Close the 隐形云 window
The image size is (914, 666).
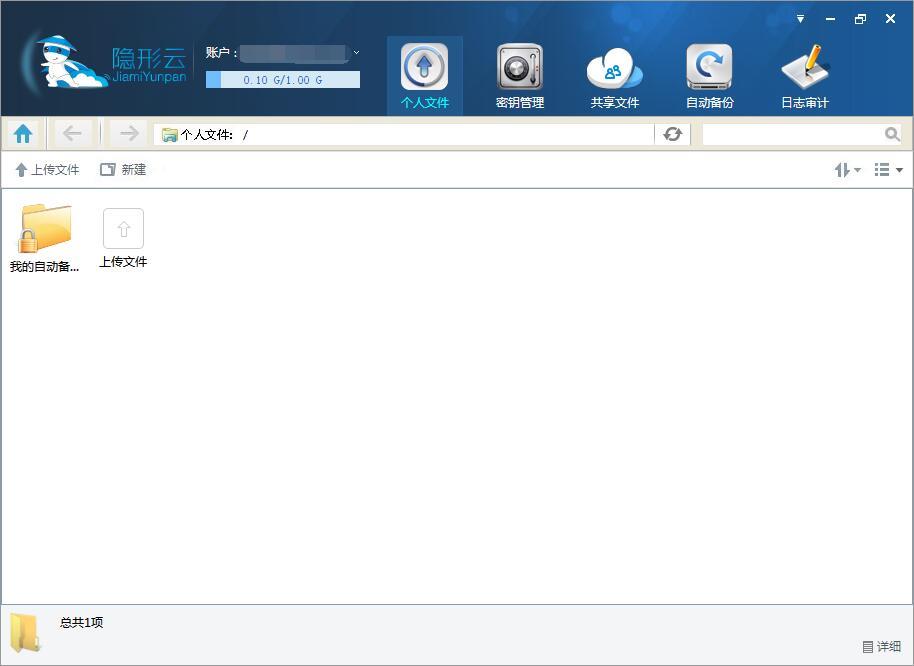pos(890,19)
